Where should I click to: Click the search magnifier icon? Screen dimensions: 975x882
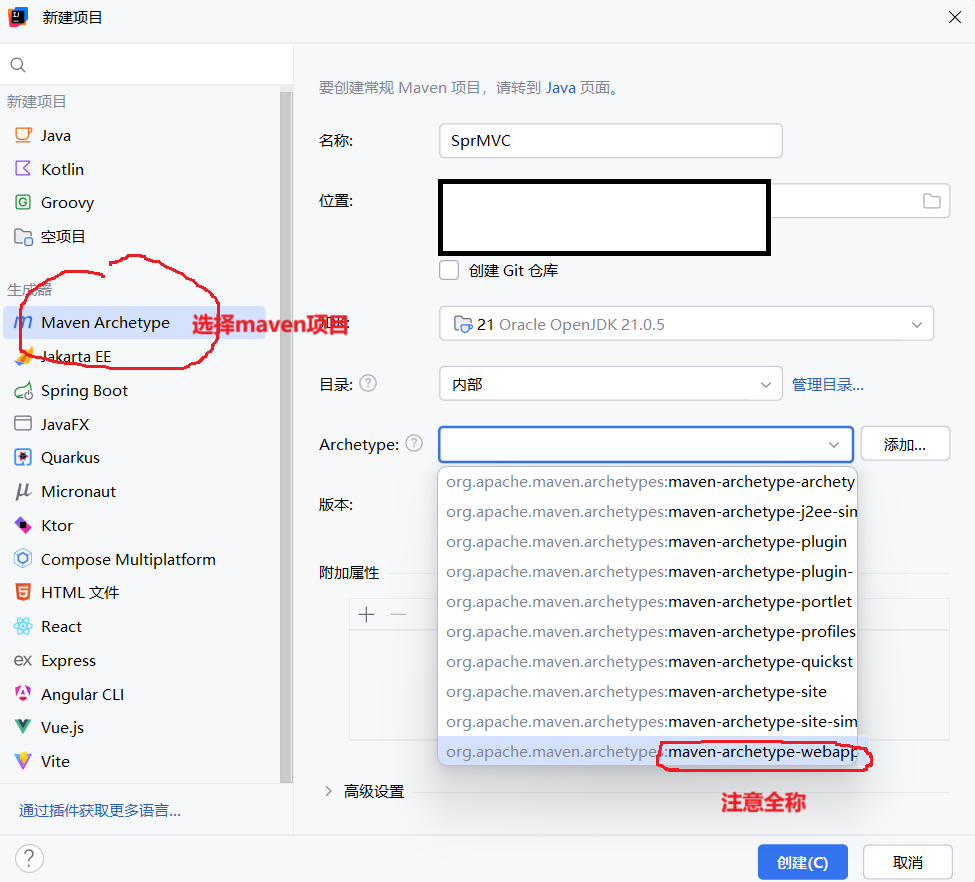(18, 65)
